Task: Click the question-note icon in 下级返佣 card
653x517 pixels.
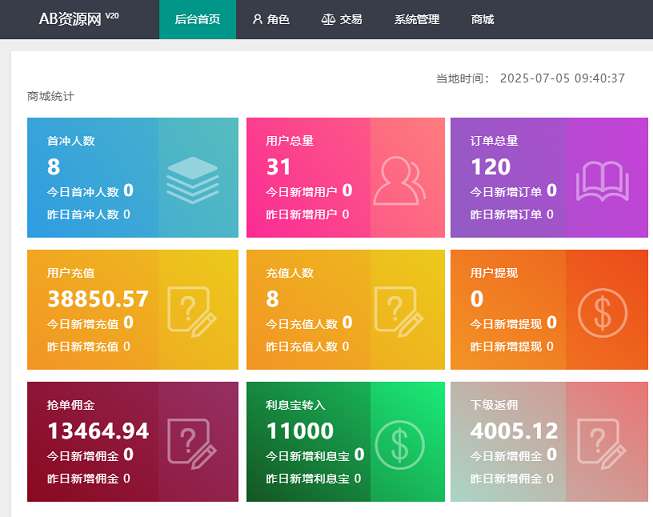Action: pos(601,444)
